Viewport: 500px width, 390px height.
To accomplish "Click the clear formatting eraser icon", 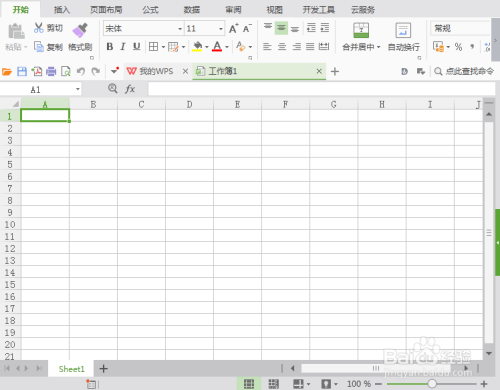I will click(x=241, y=46).
